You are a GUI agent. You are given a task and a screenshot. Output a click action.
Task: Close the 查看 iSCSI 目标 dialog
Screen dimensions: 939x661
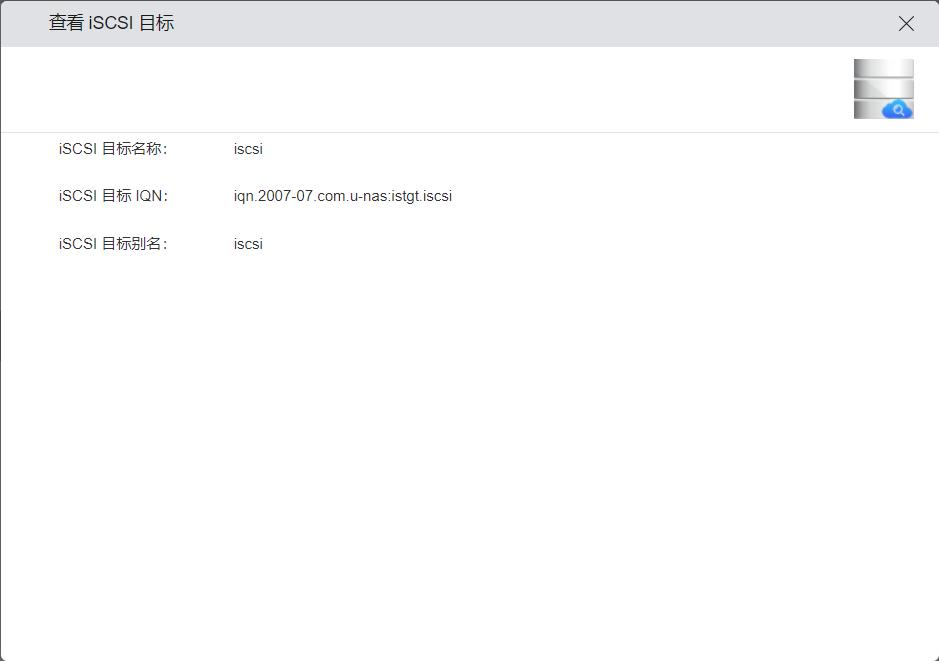[x=906, y=24]
